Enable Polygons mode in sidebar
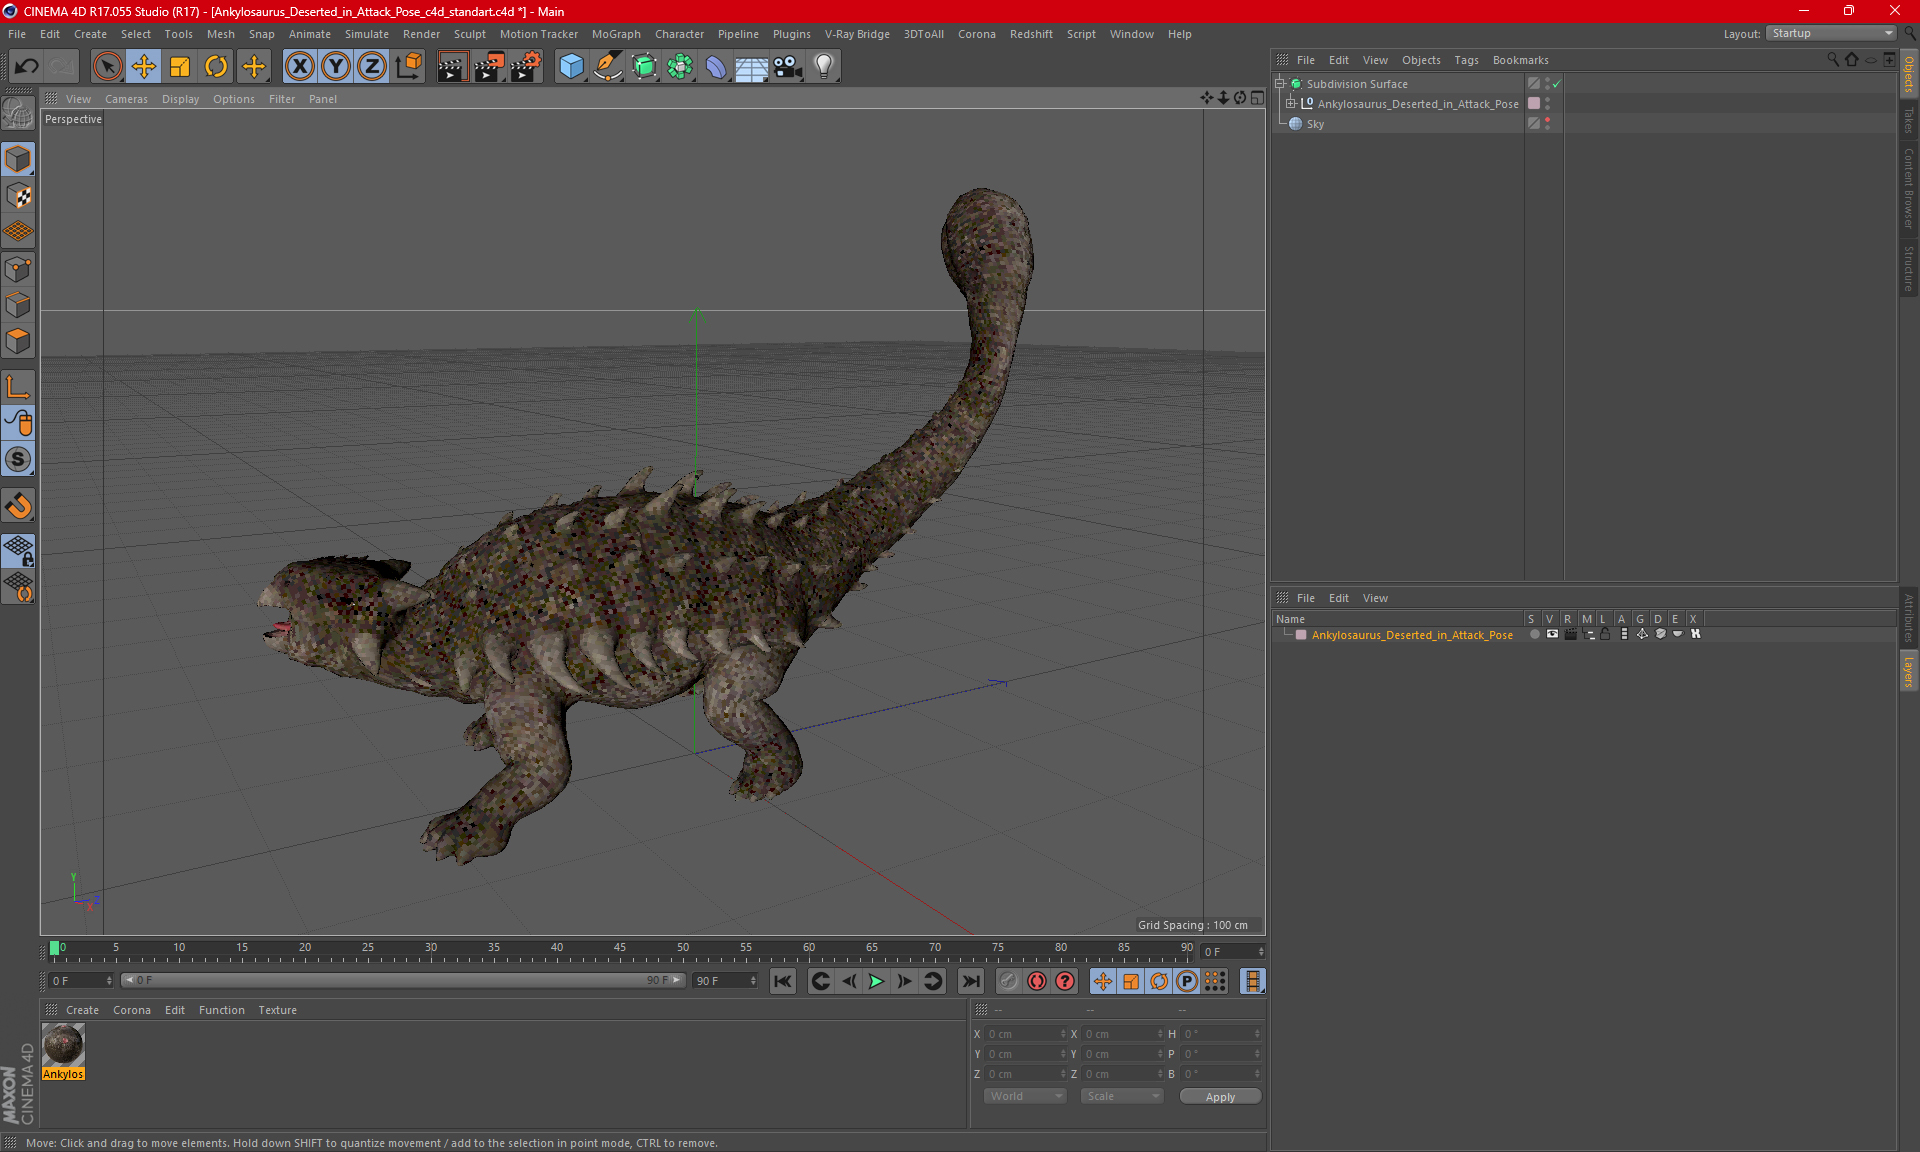 click(19, 341)
